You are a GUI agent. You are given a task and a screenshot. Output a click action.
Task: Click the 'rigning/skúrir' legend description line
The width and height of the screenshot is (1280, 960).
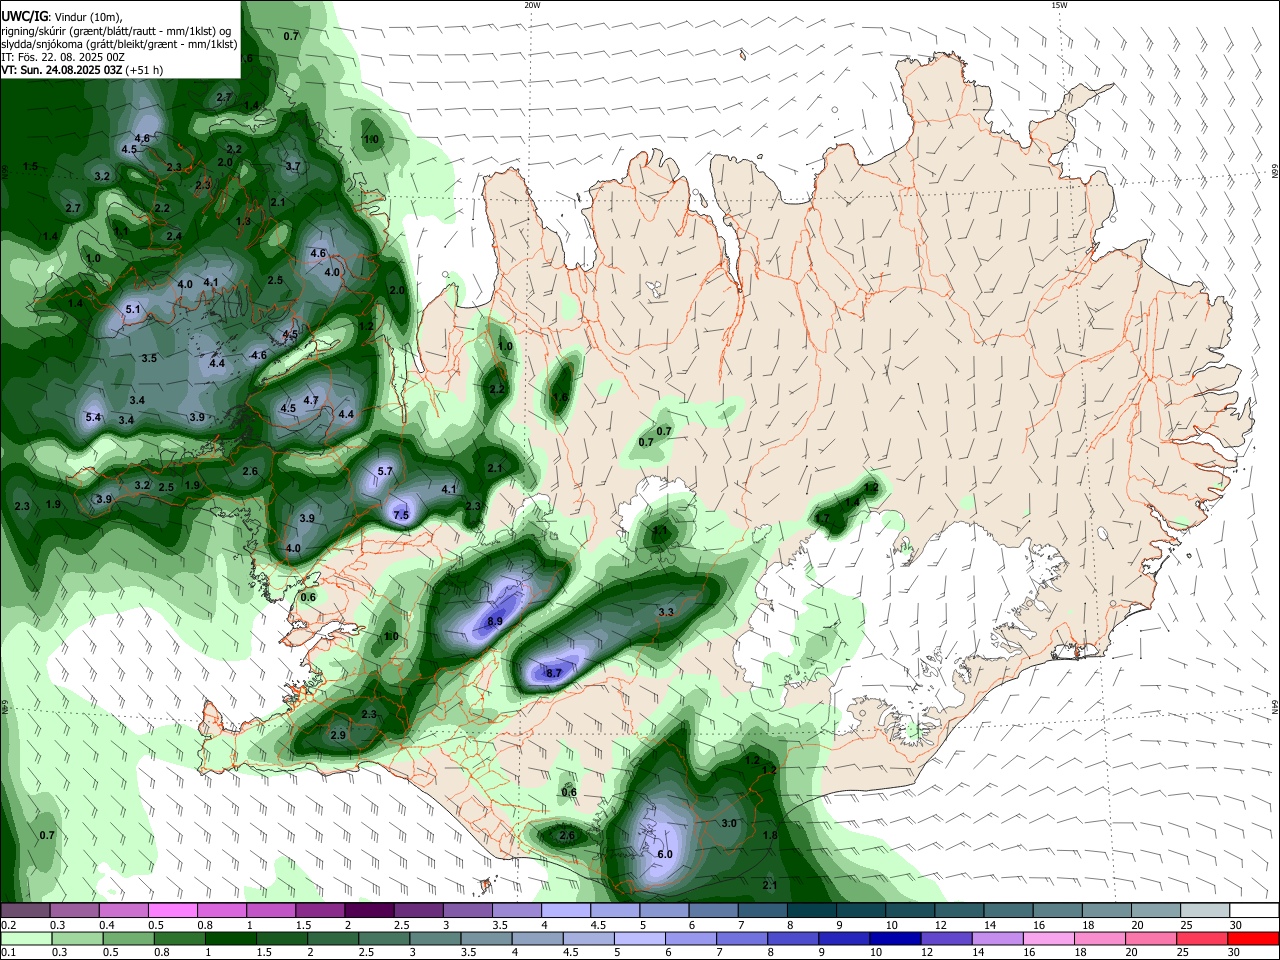click(x=117, y=31)
